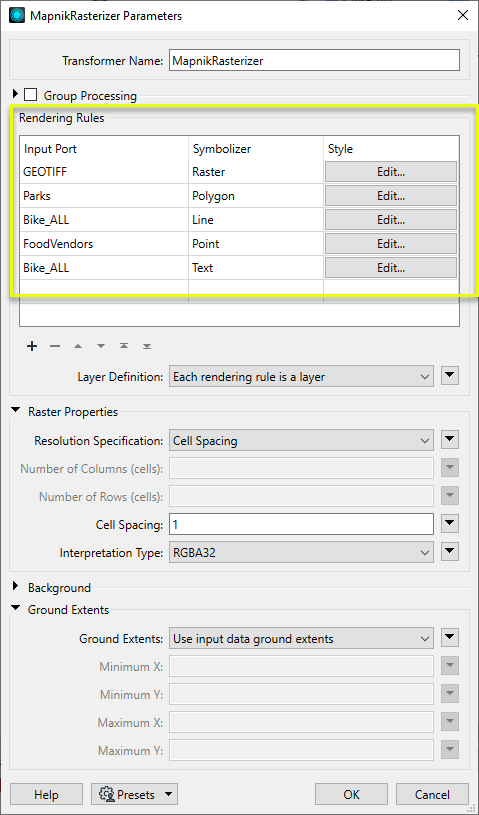Click into the Transformer Name field

click(x=314, y=60)
